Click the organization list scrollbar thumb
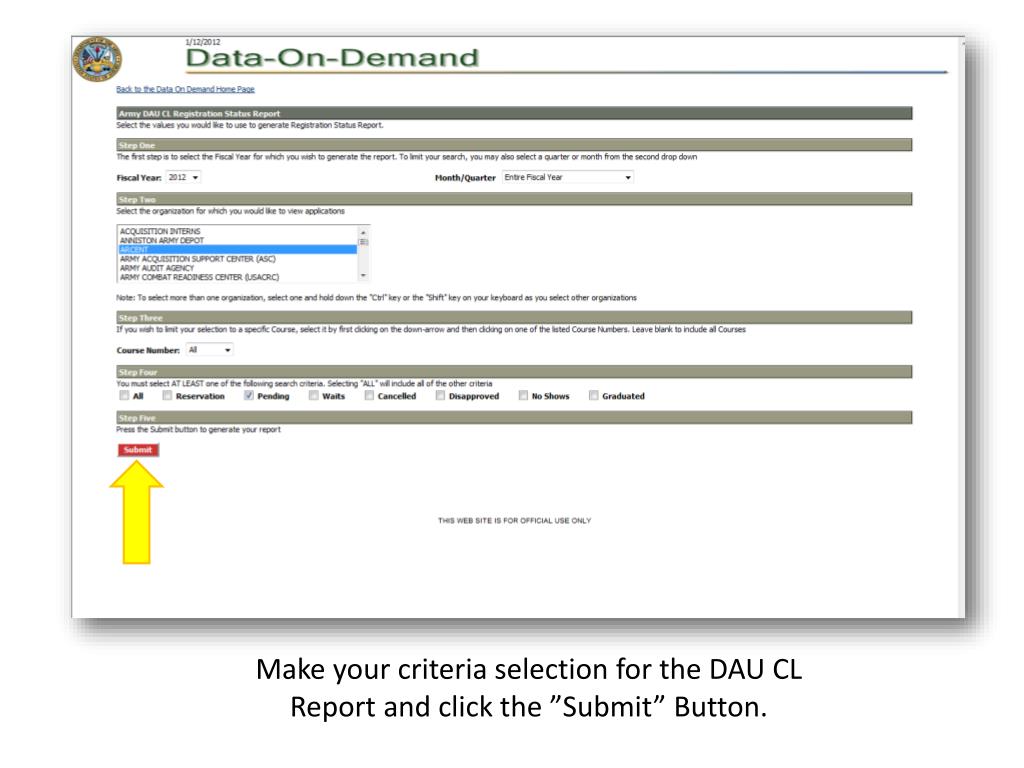Screen dimensions: 1024x768 pyautogui.click(x=364, y=242)
